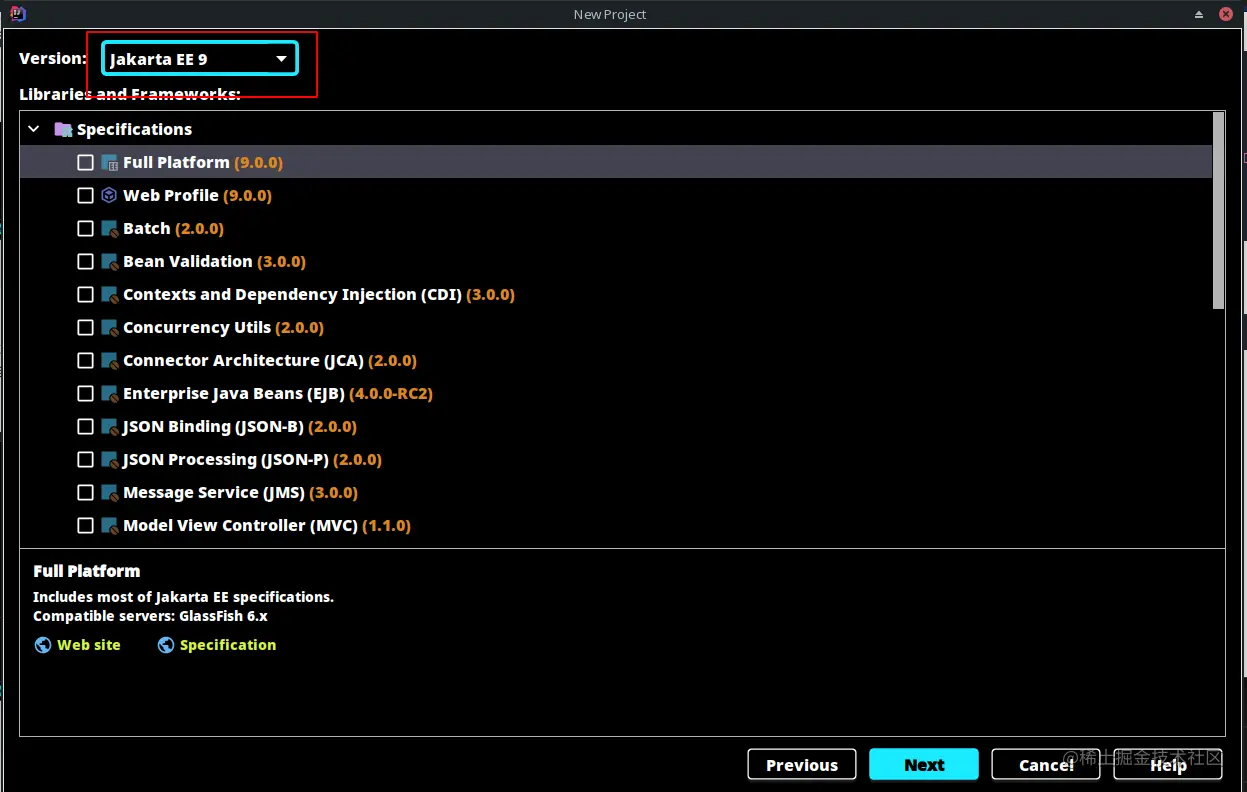The image size is (1247, 792).
Task: Enable the Message Service (JMS) checkbox
Action: 85,492
